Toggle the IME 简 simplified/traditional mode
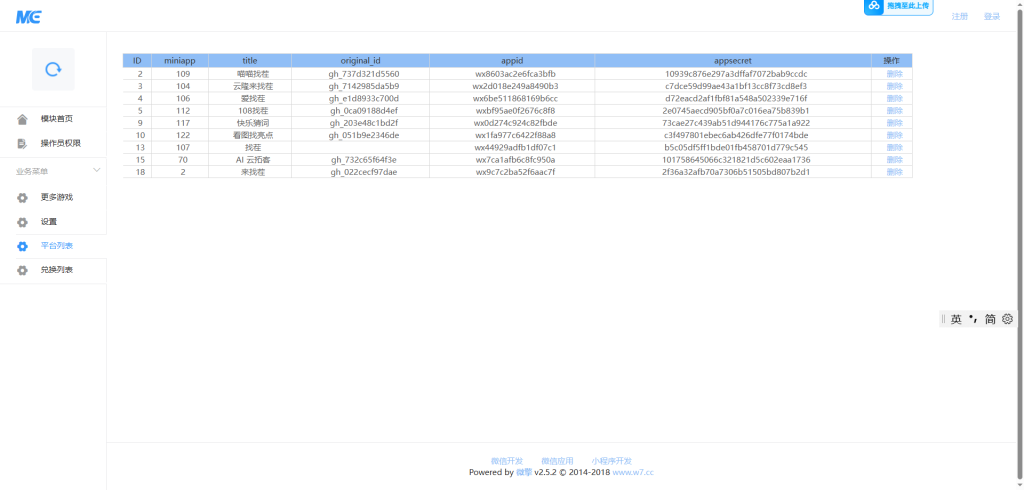This screenshot has height=490, width=1024. click(990, 319)
